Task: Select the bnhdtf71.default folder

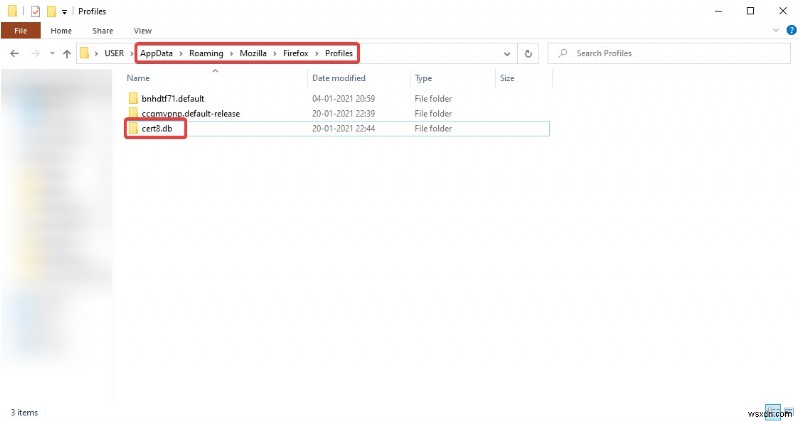Action: coord(173,99)
